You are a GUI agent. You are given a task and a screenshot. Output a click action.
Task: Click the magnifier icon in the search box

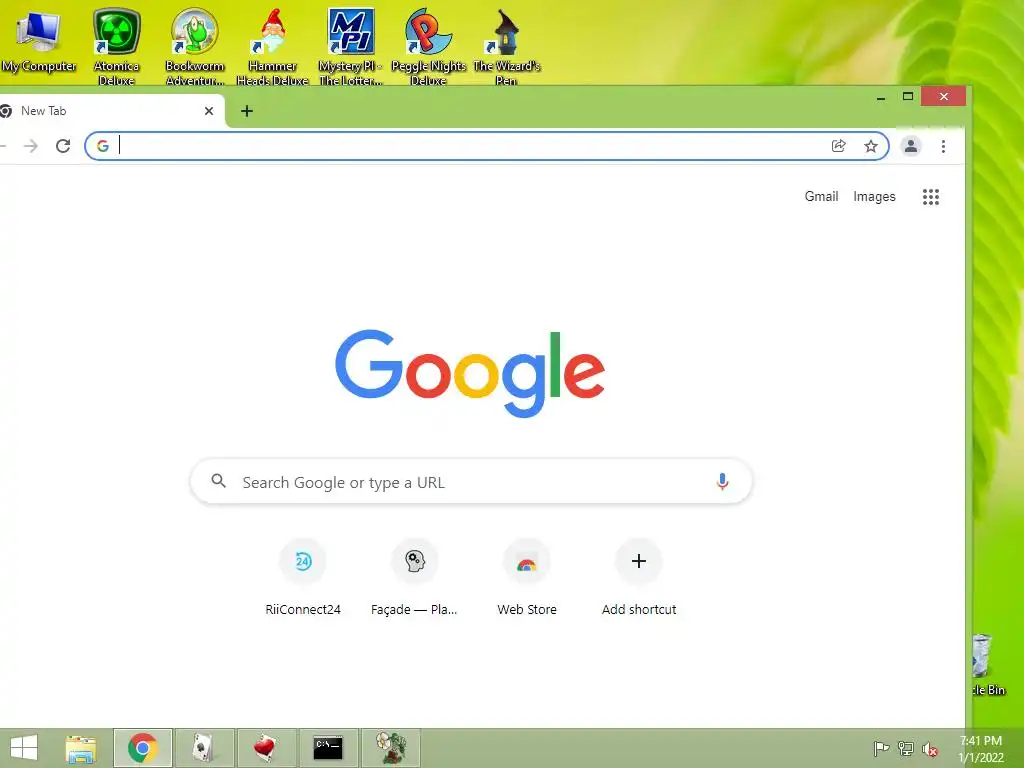click(x=219, y=481)
